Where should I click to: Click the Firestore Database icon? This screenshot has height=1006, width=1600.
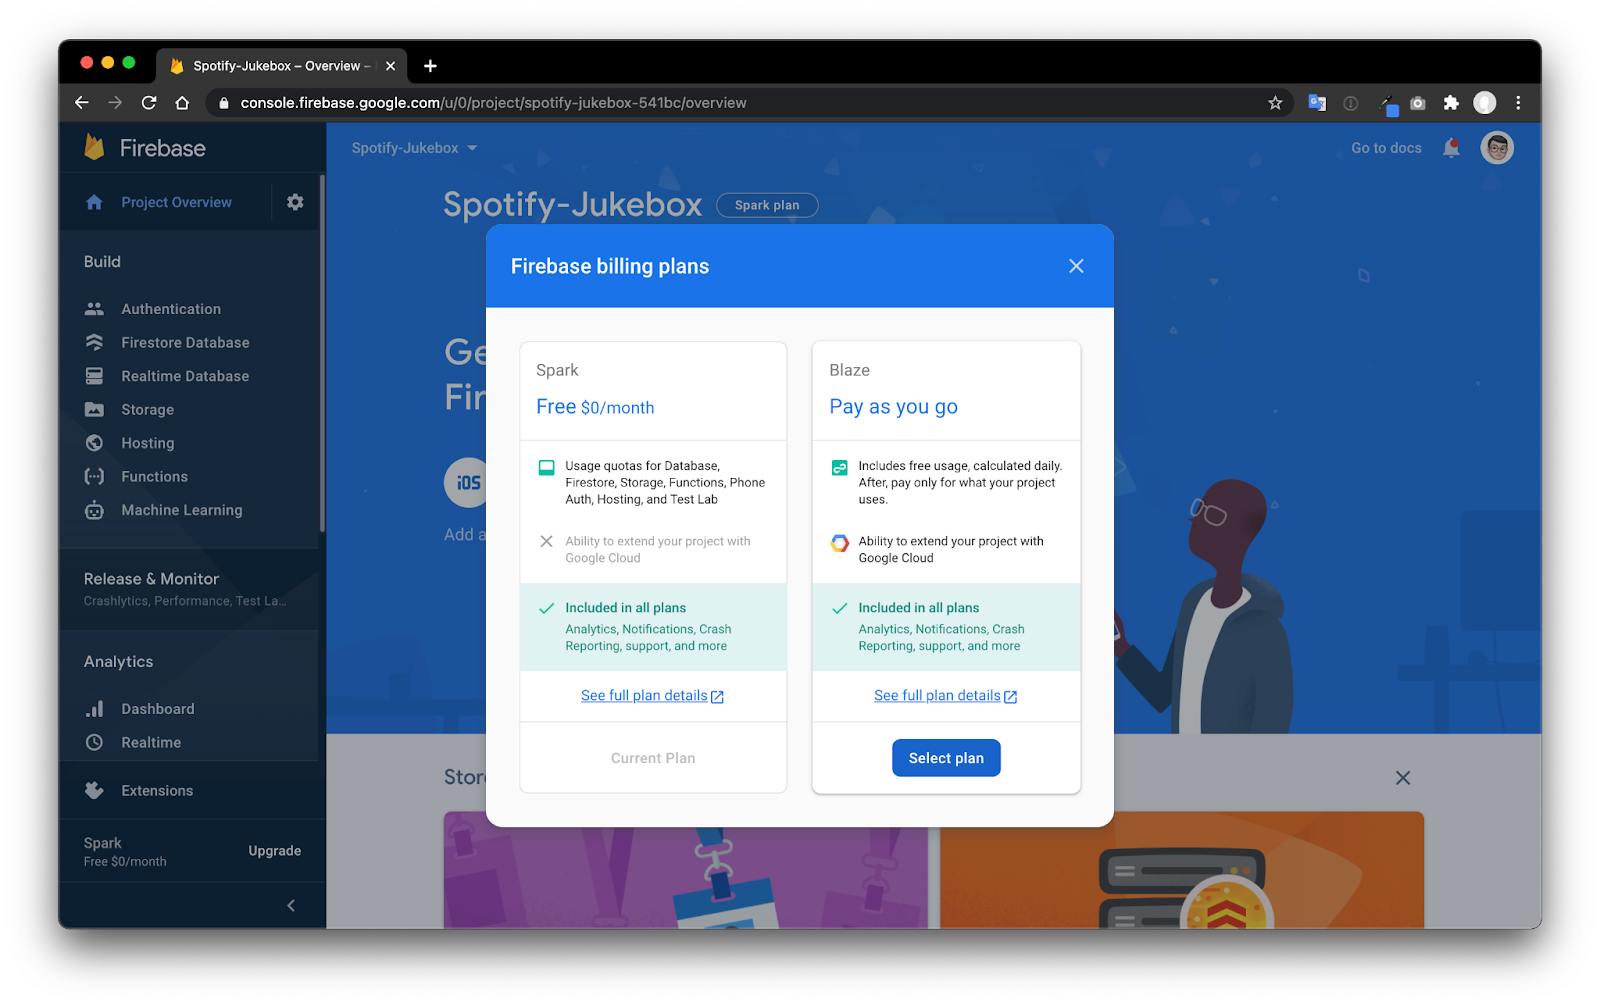pyautogui.click(x=94, y=342)
